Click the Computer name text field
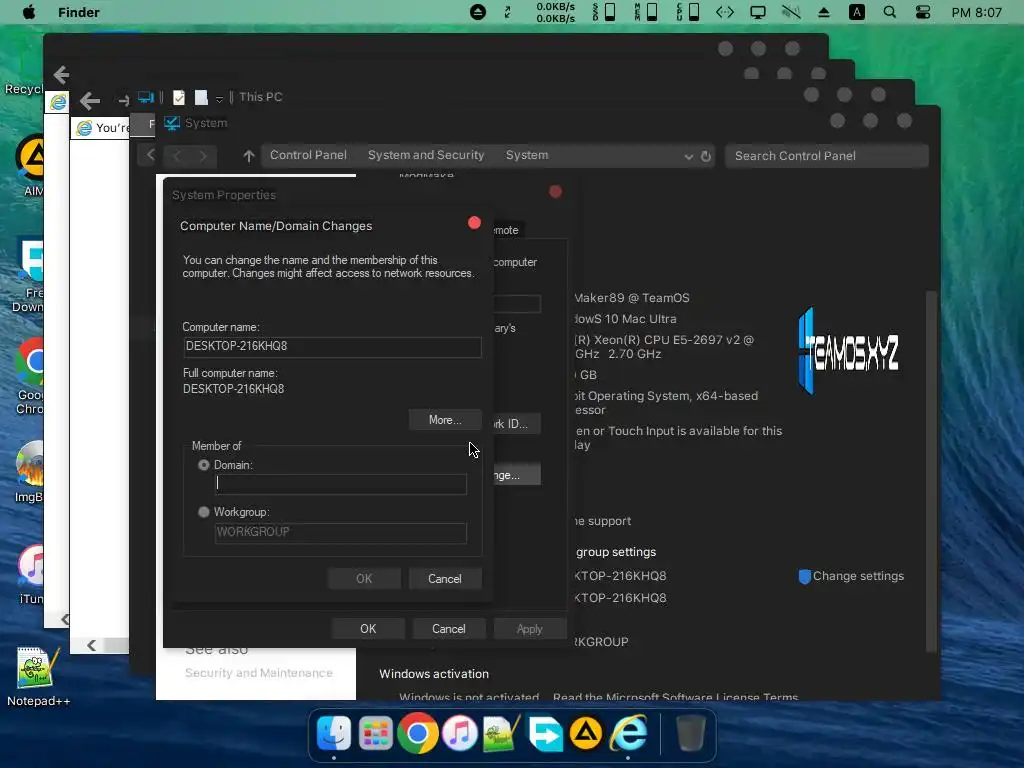 tap(332, 347)
